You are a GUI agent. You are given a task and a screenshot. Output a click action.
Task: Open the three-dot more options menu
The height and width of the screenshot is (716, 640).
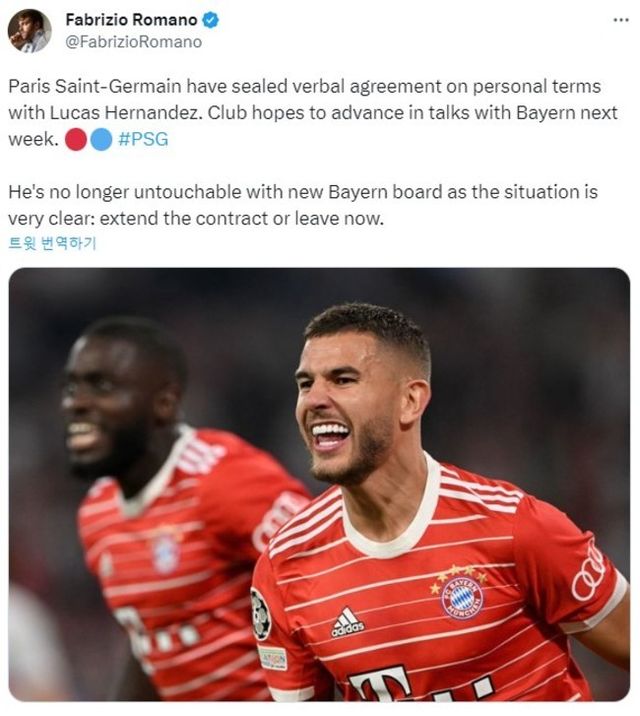point(620,20)
